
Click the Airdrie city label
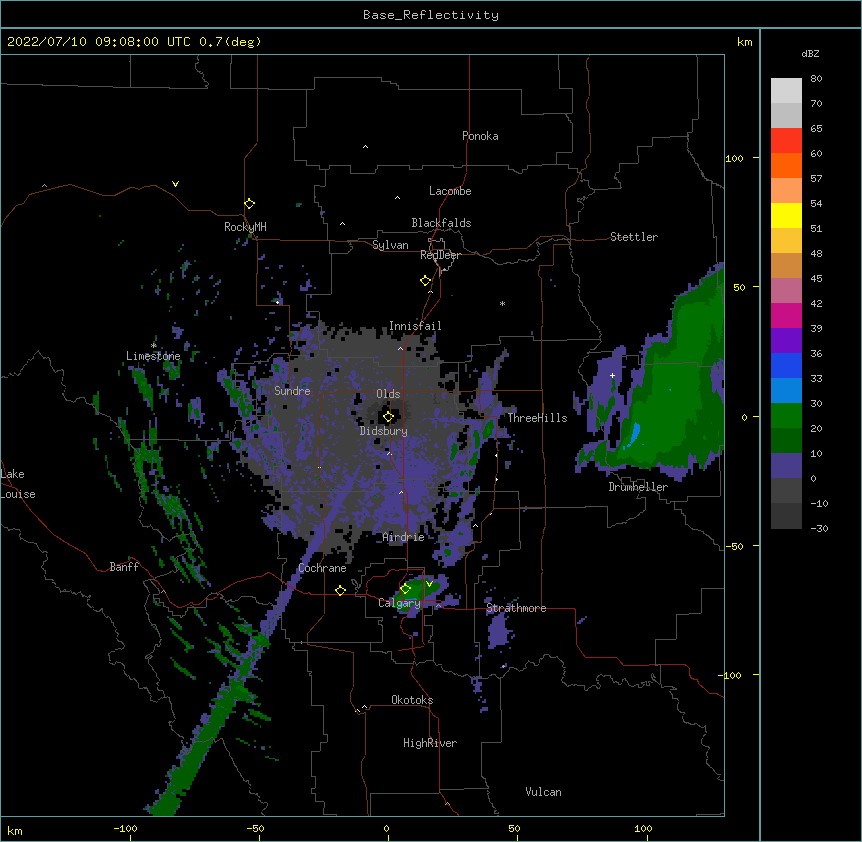pyautogui.click(x=403, y=537)
